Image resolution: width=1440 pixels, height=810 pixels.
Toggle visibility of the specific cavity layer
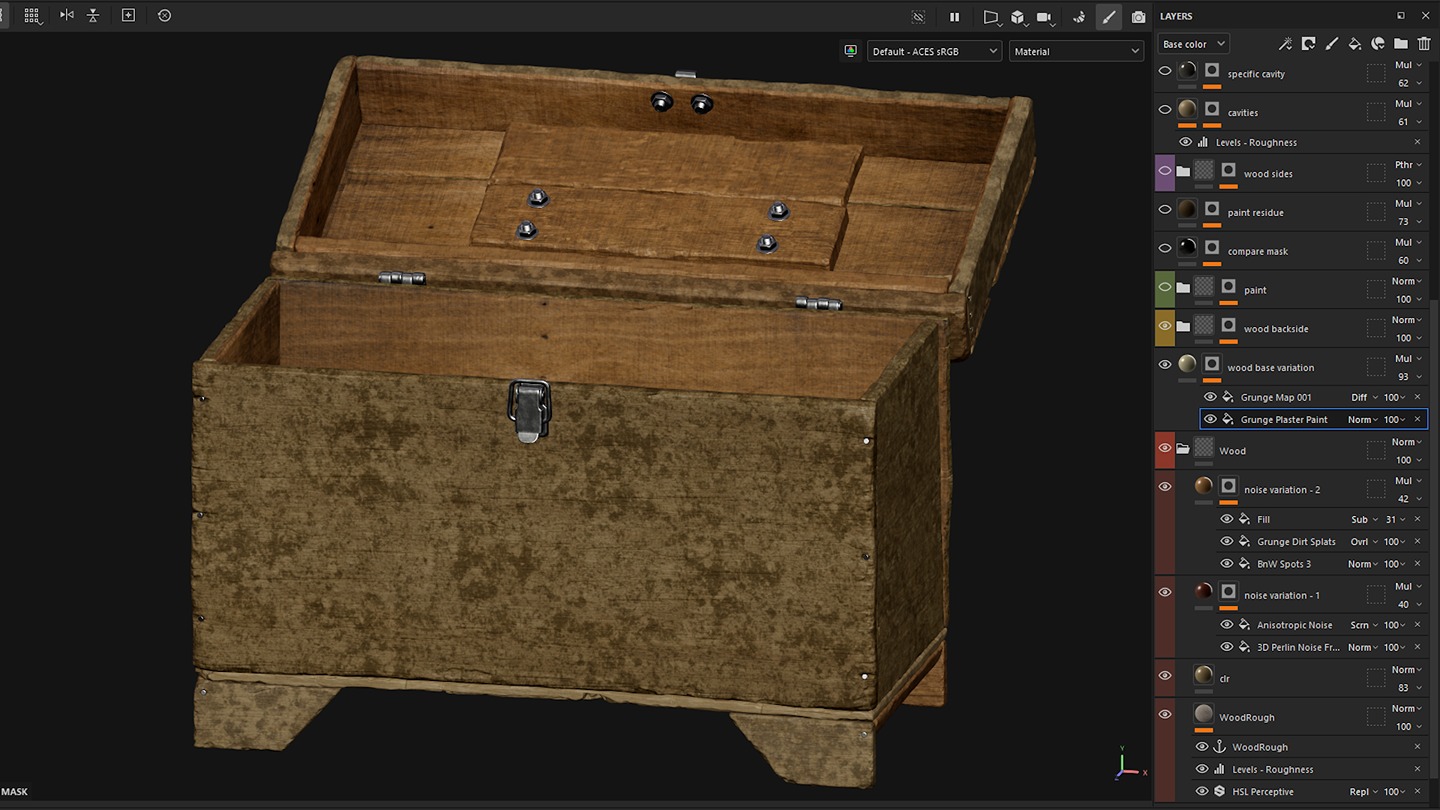1164,70
